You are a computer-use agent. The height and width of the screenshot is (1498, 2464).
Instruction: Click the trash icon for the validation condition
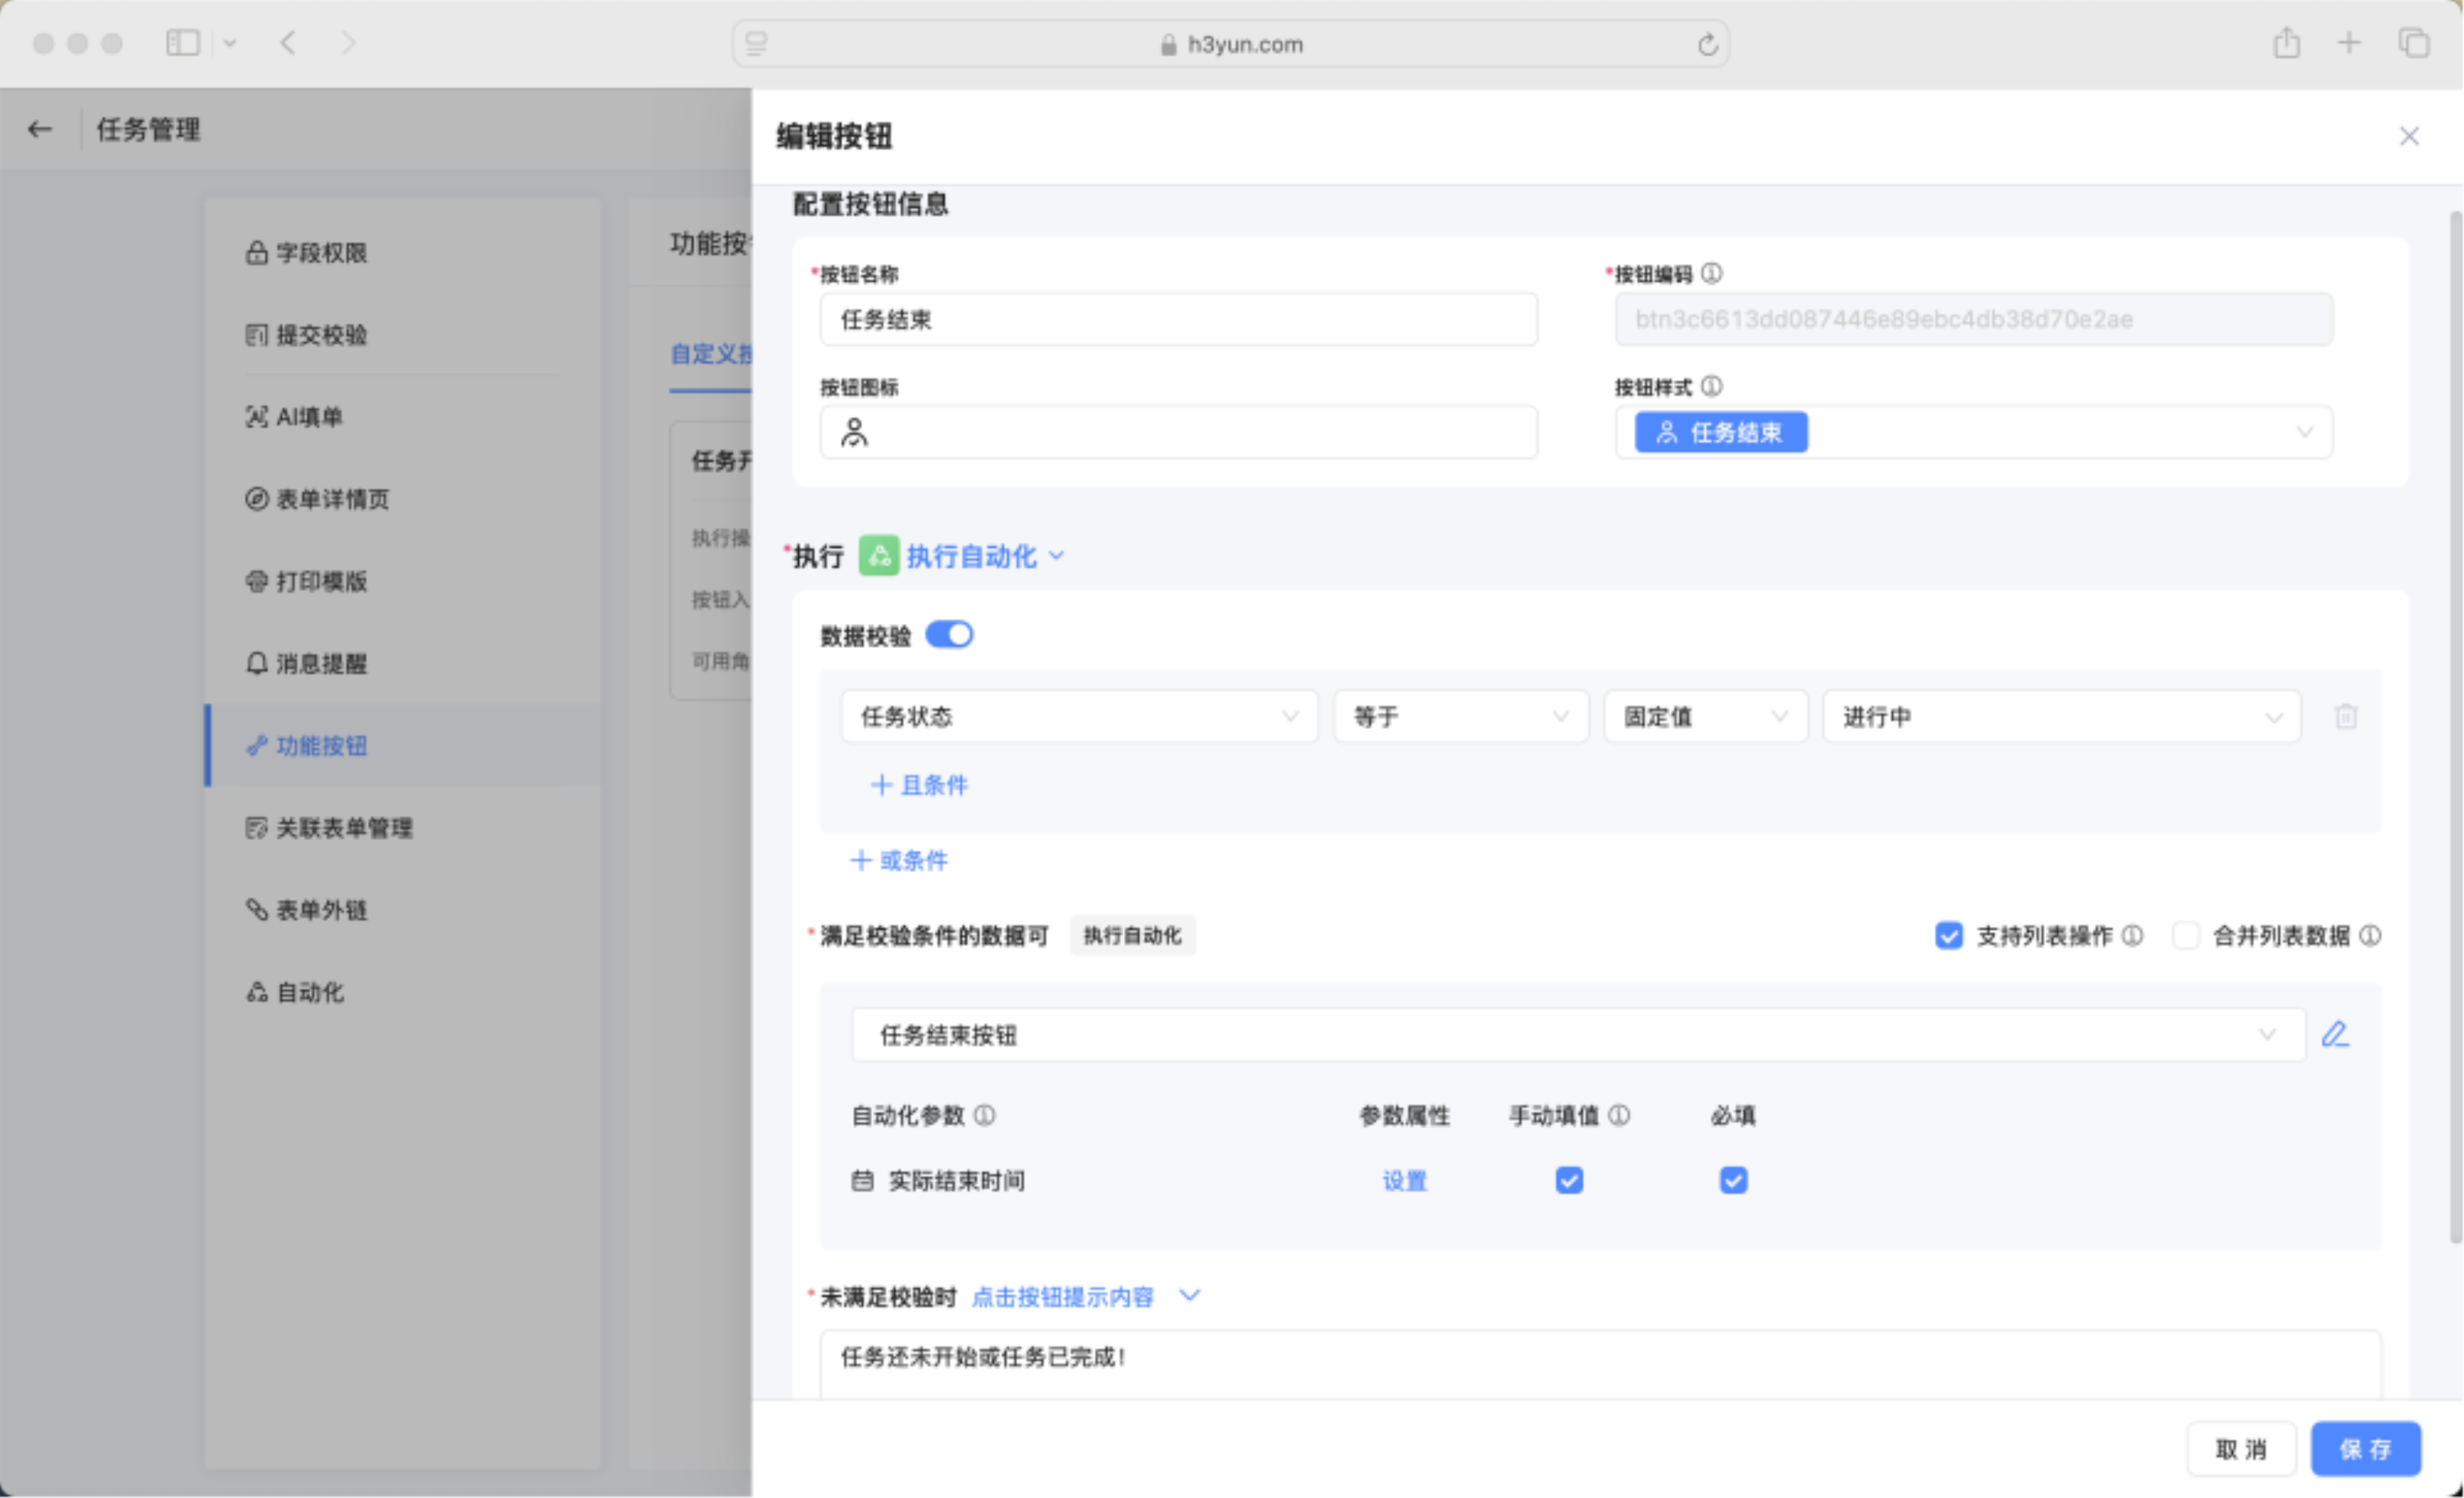(x=2346, y=716)
